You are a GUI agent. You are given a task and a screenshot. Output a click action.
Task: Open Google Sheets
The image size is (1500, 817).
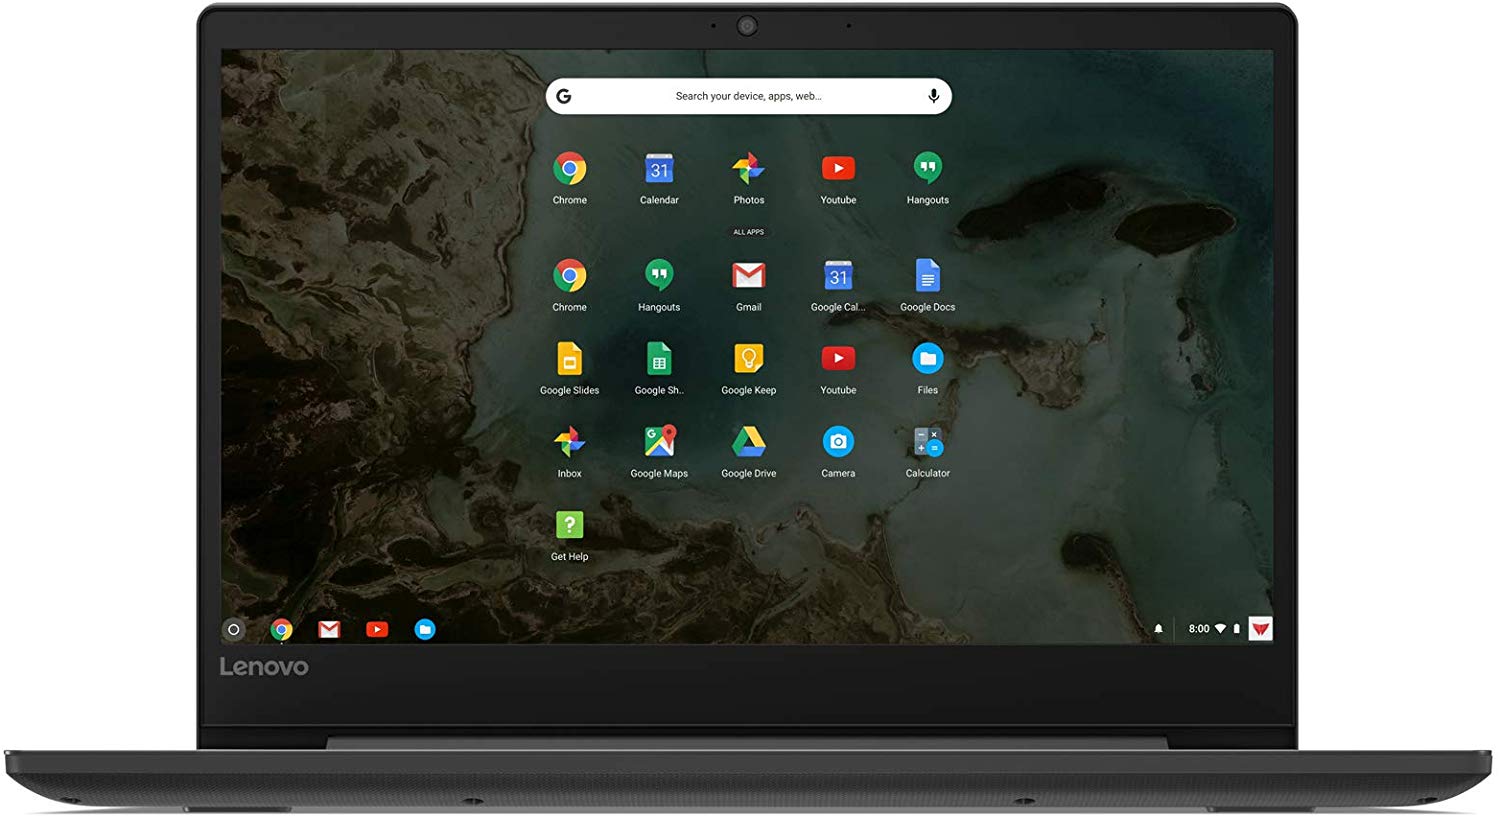(x=659, y=359)
